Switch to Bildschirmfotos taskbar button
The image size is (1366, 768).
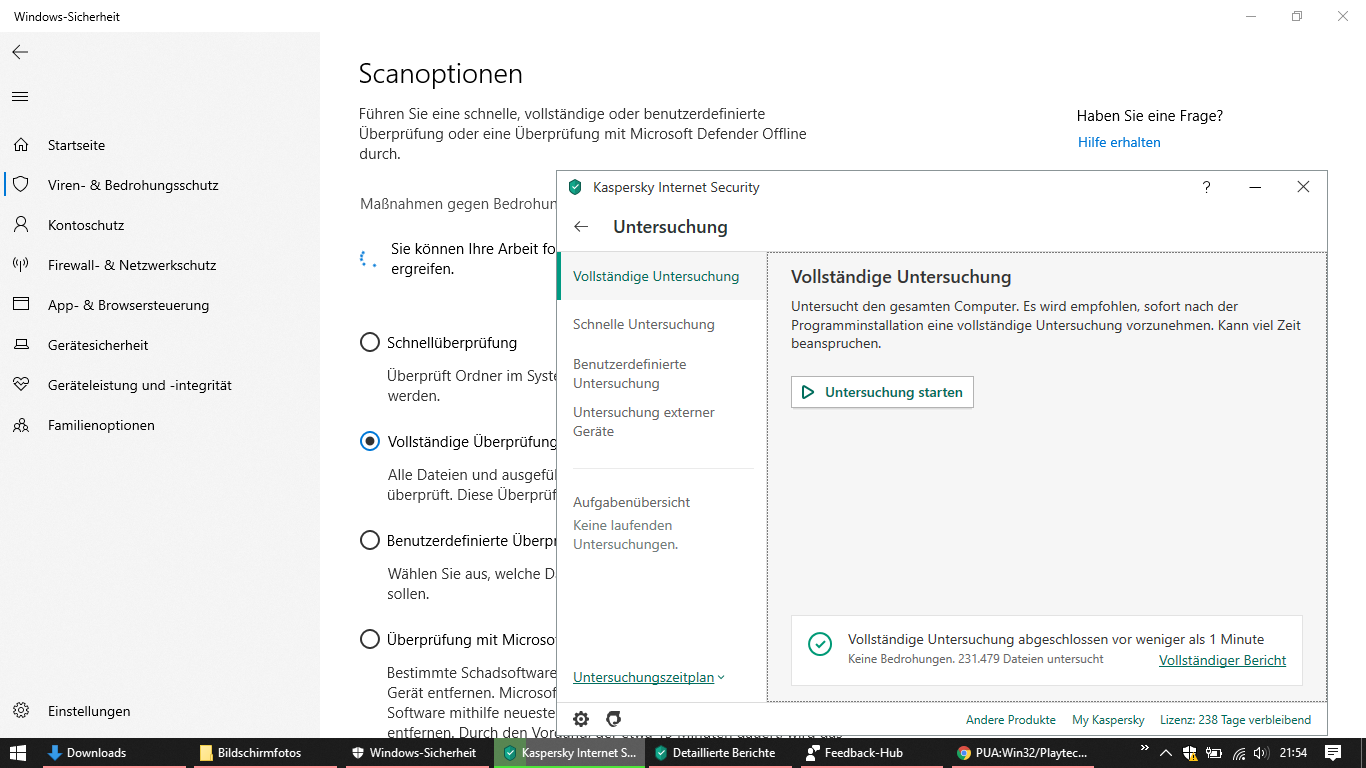(265, 753)
